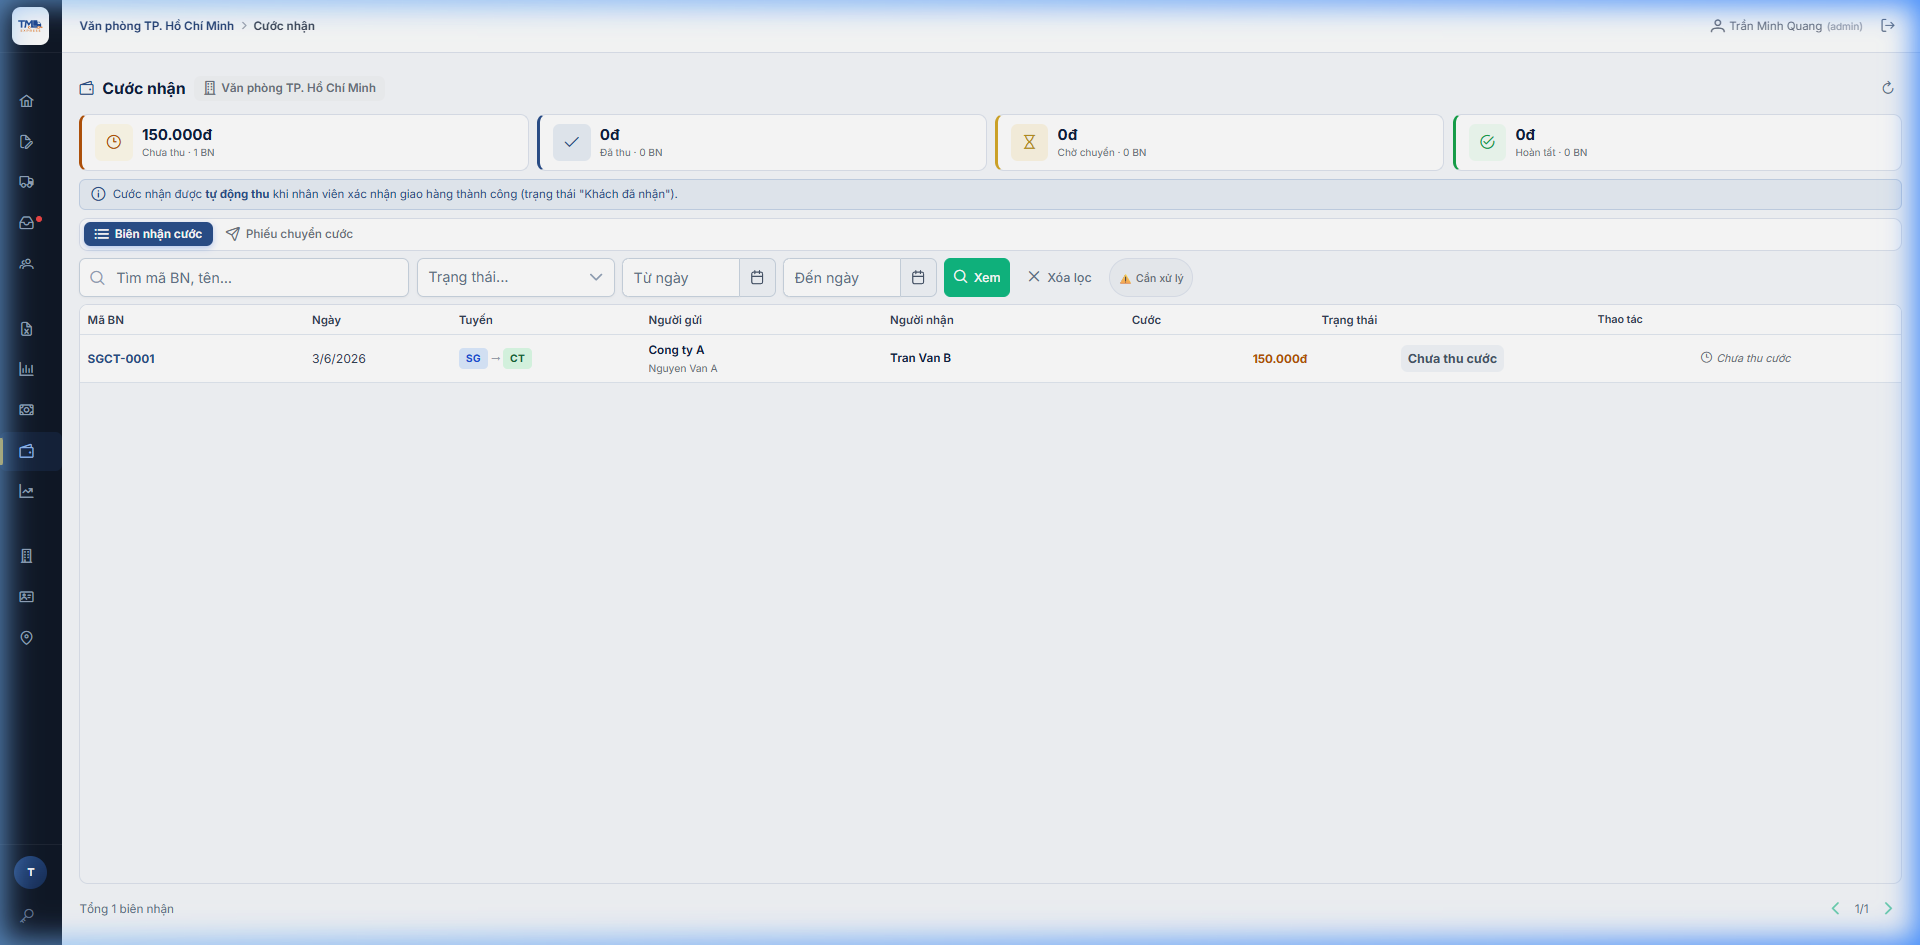This screenshot has width=1920, height=945.
Task: Click the Mã BN column header
Action: pos(106,320)
